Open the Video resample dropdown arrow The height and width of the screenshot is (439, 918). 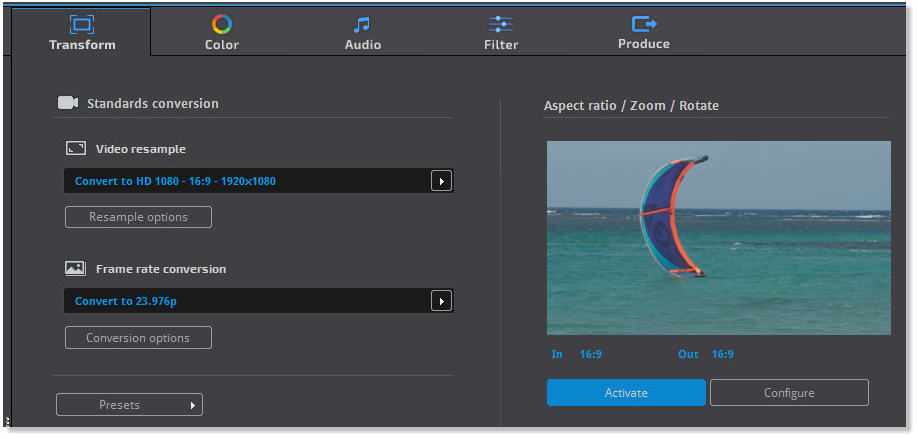point(441,181)
